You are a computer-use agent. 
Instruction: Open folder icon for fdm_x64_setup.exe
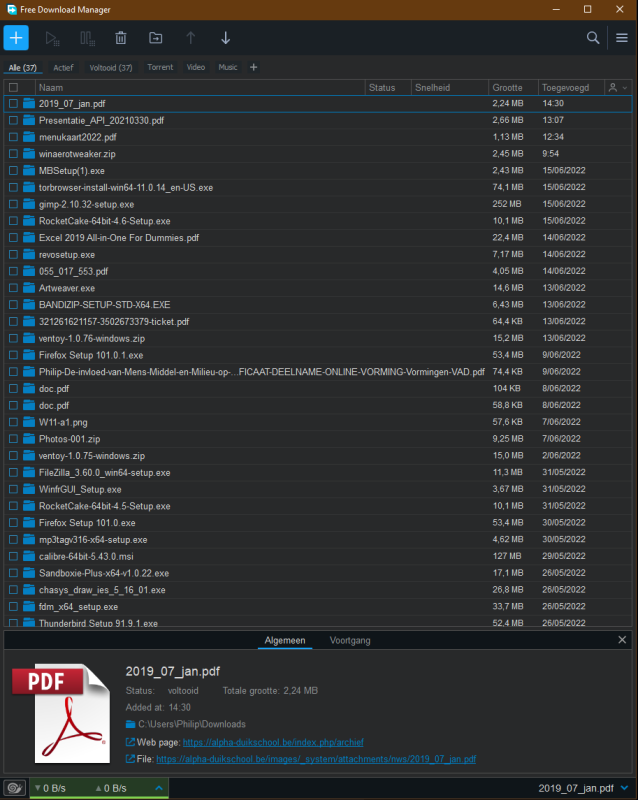coord(29,607)
